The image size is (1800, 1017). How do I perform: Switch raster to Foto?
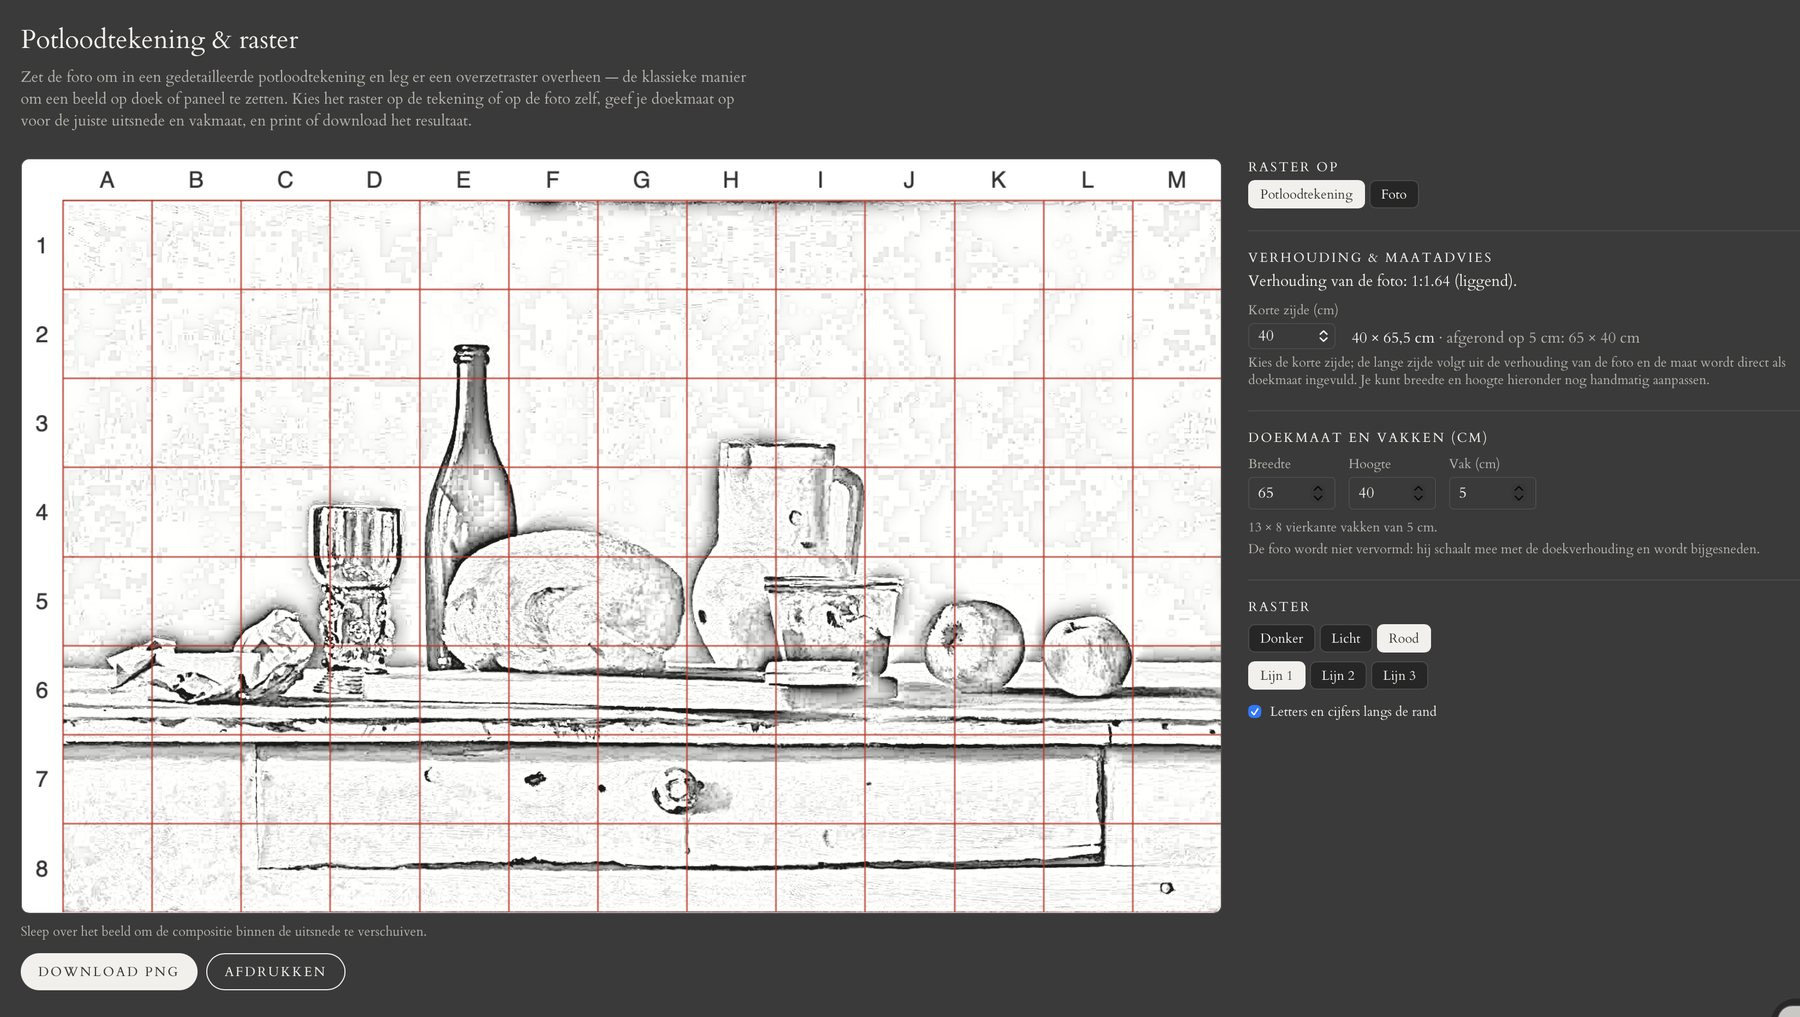(x=1393, y=194)
